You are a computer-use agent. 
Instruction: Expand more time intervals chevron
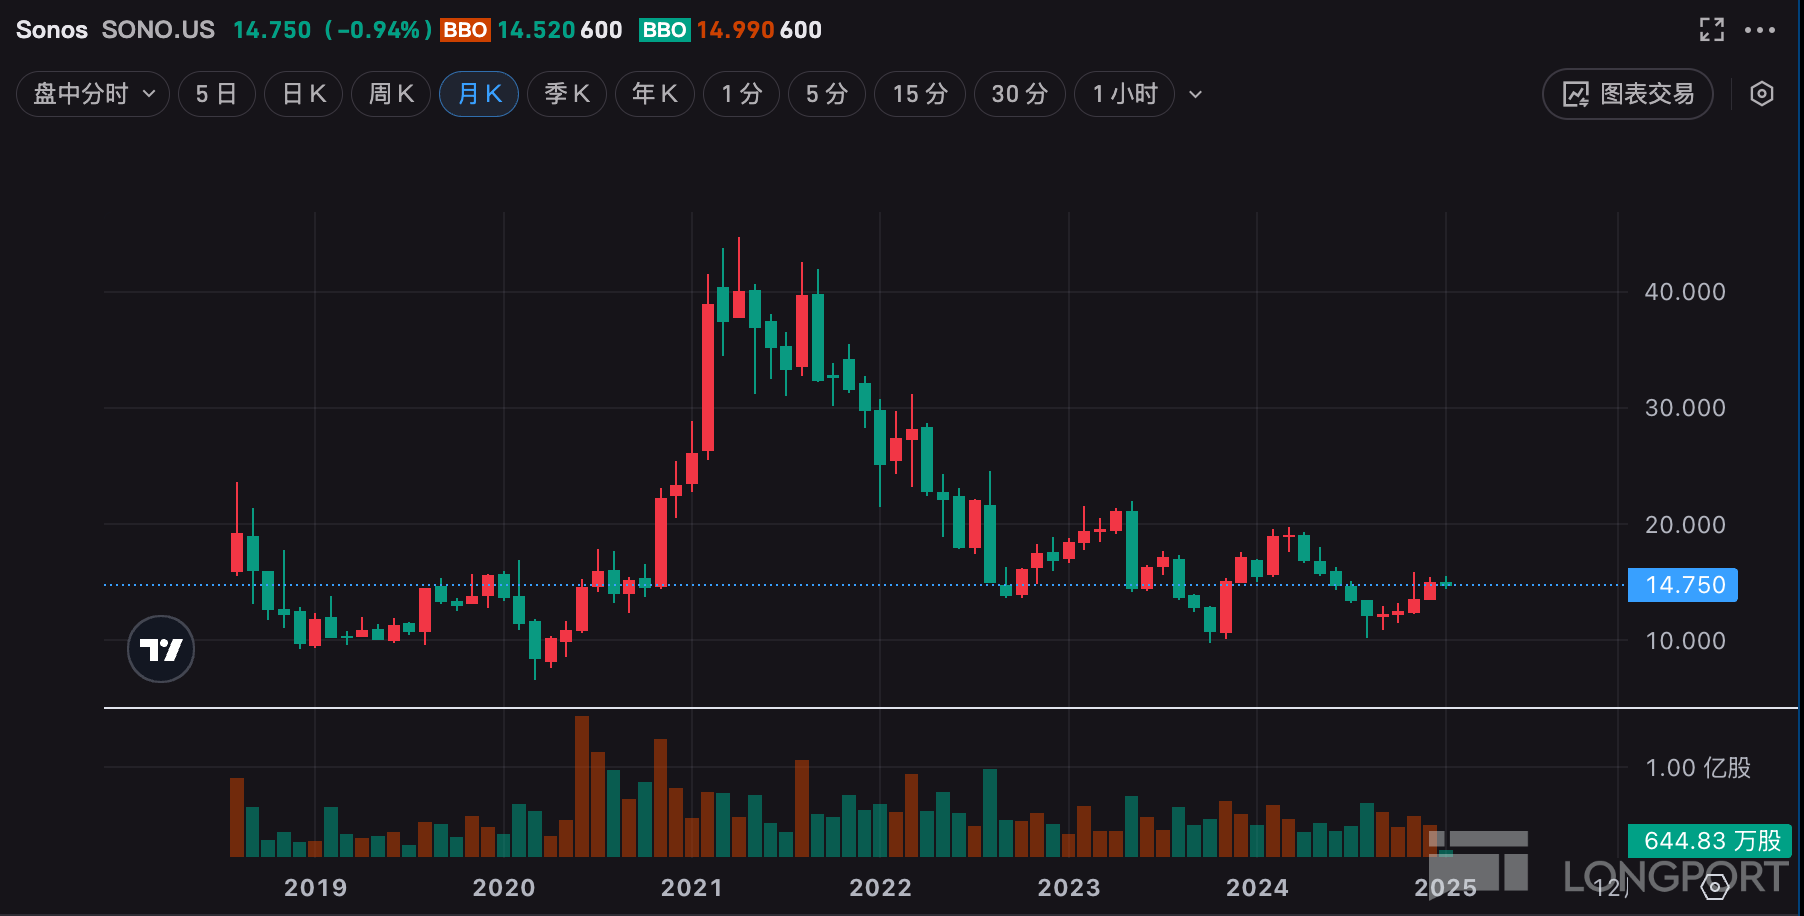point(1195,94)
